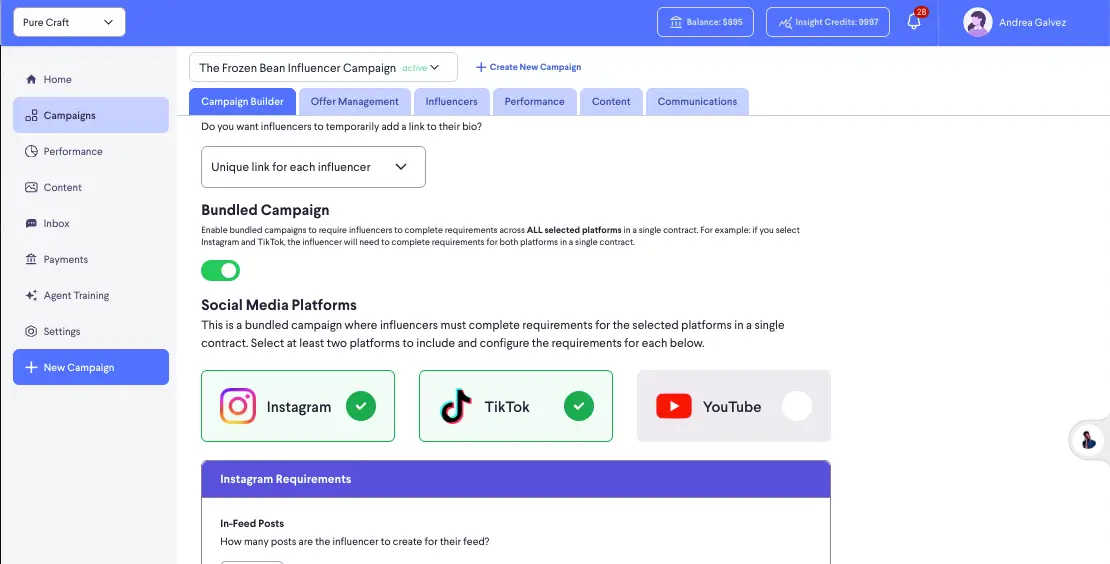This screenshot has height=564, width=1110.
Task: Click the Insight Credits: 9997 button
Action: coord(828,22)
